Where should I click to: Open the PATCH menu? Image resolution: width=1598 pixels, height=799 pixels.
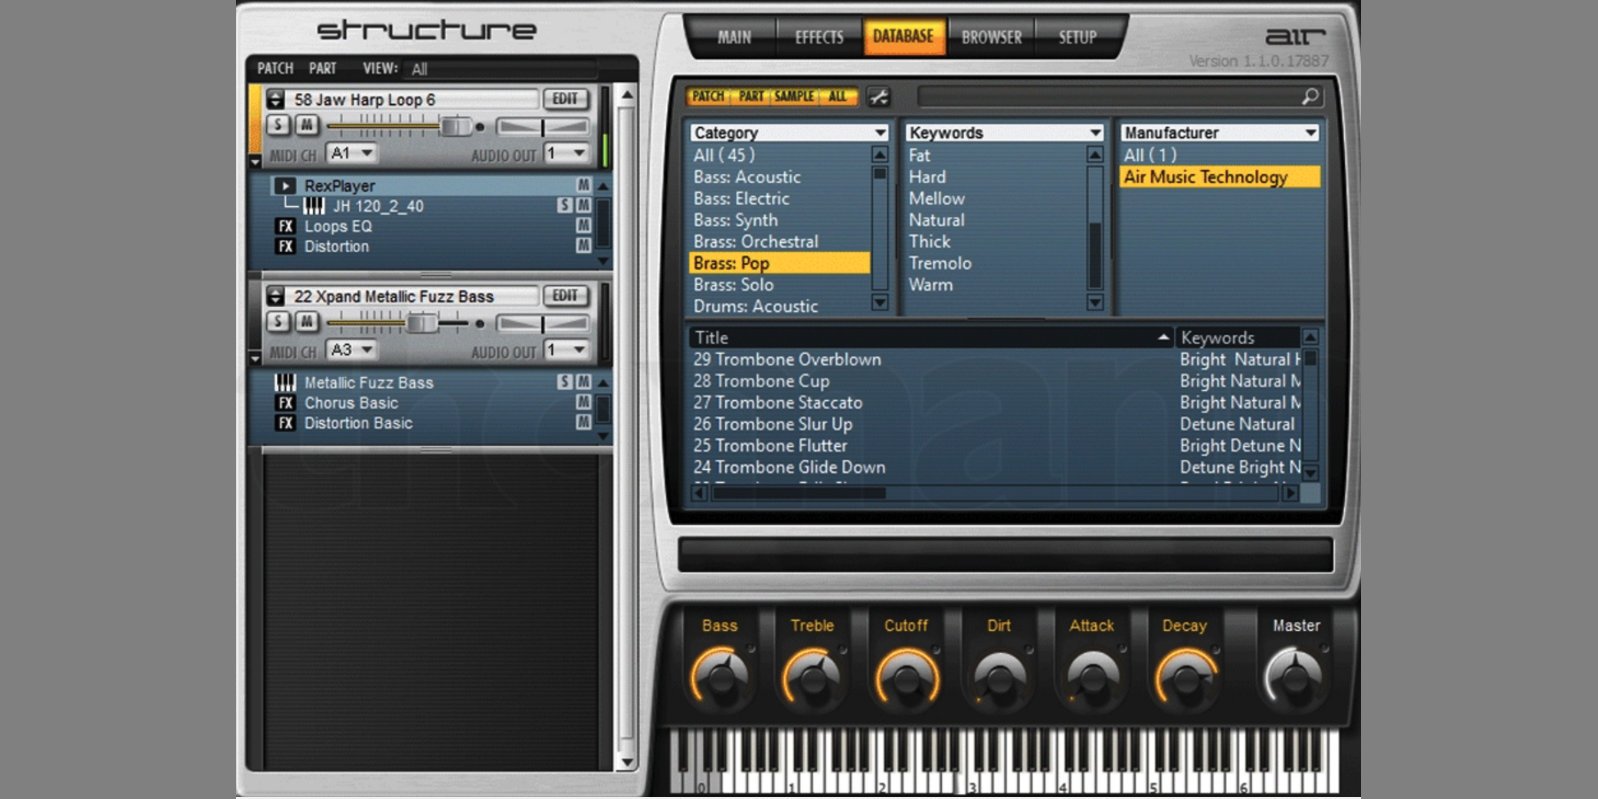[x=275, y=68]
